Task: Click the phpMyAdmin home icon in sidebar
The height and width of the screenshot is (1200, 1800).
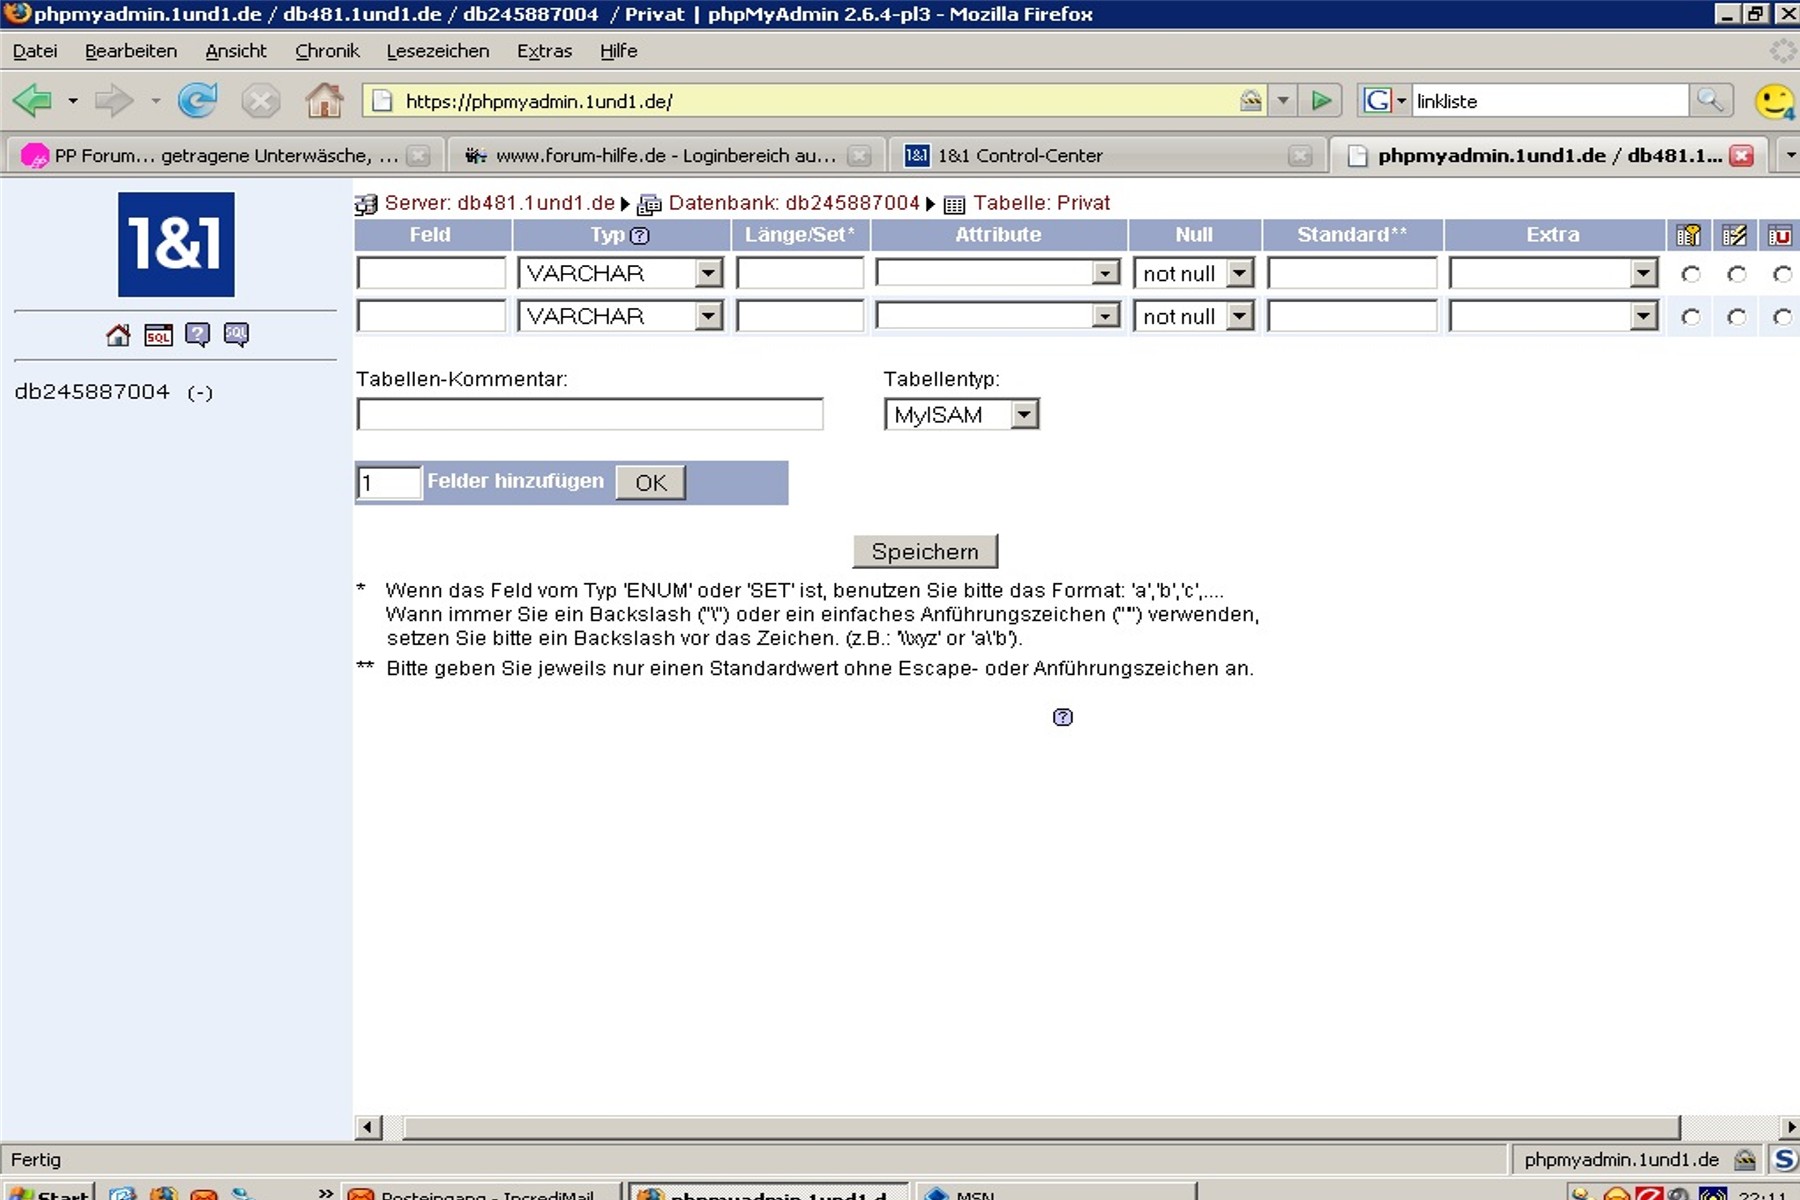Action: coord(118,335)
